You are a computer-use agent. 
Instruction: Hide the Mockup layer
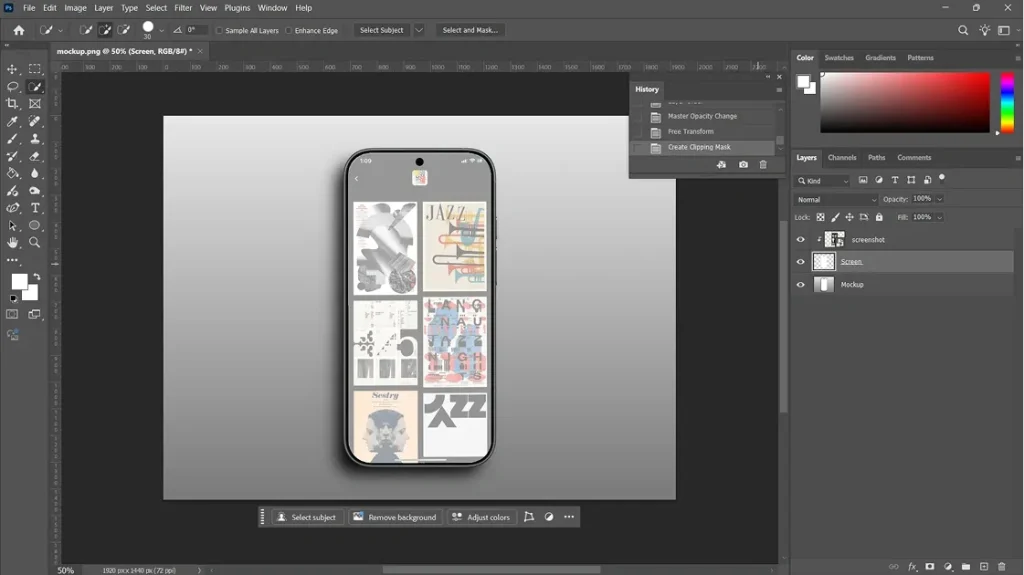801,285
